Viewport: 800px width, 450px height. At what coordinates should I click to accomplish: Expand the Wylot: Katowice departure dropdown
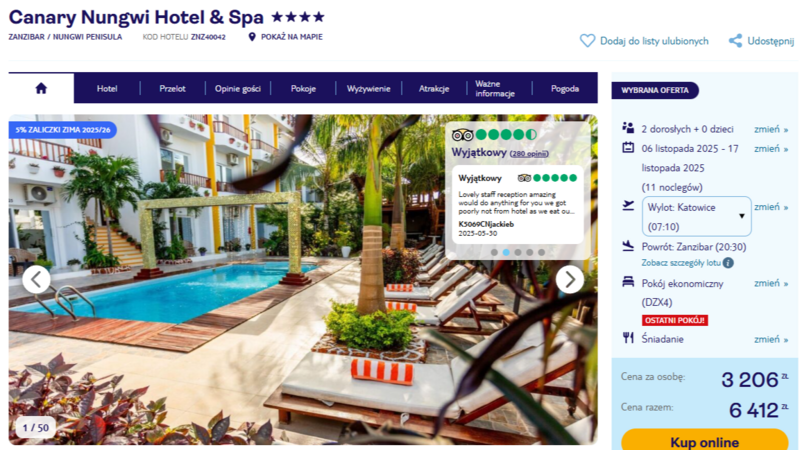tap(696, 216)
